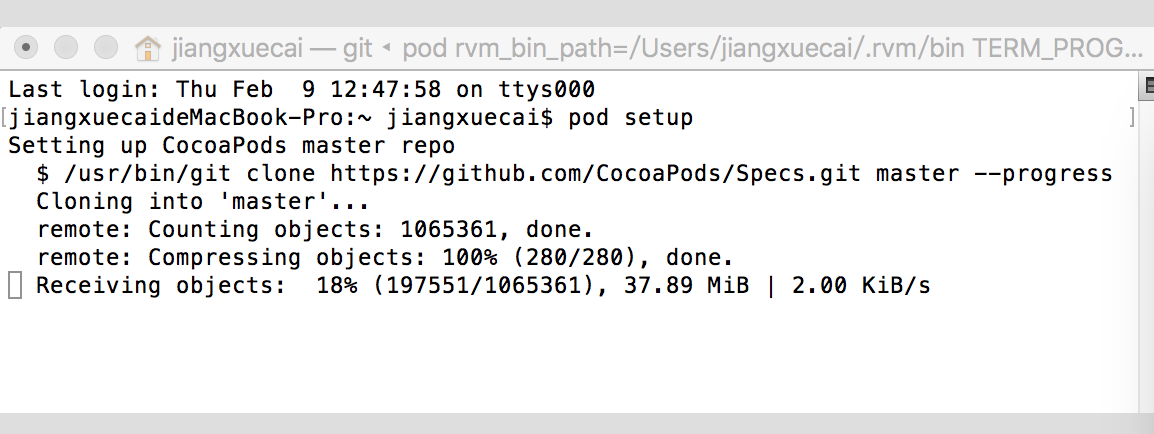1154x434 pixels.
Task: Click the GitHub CocoaPods Specs.git URL
Action: pyautogui.click(x=595, y=174)
